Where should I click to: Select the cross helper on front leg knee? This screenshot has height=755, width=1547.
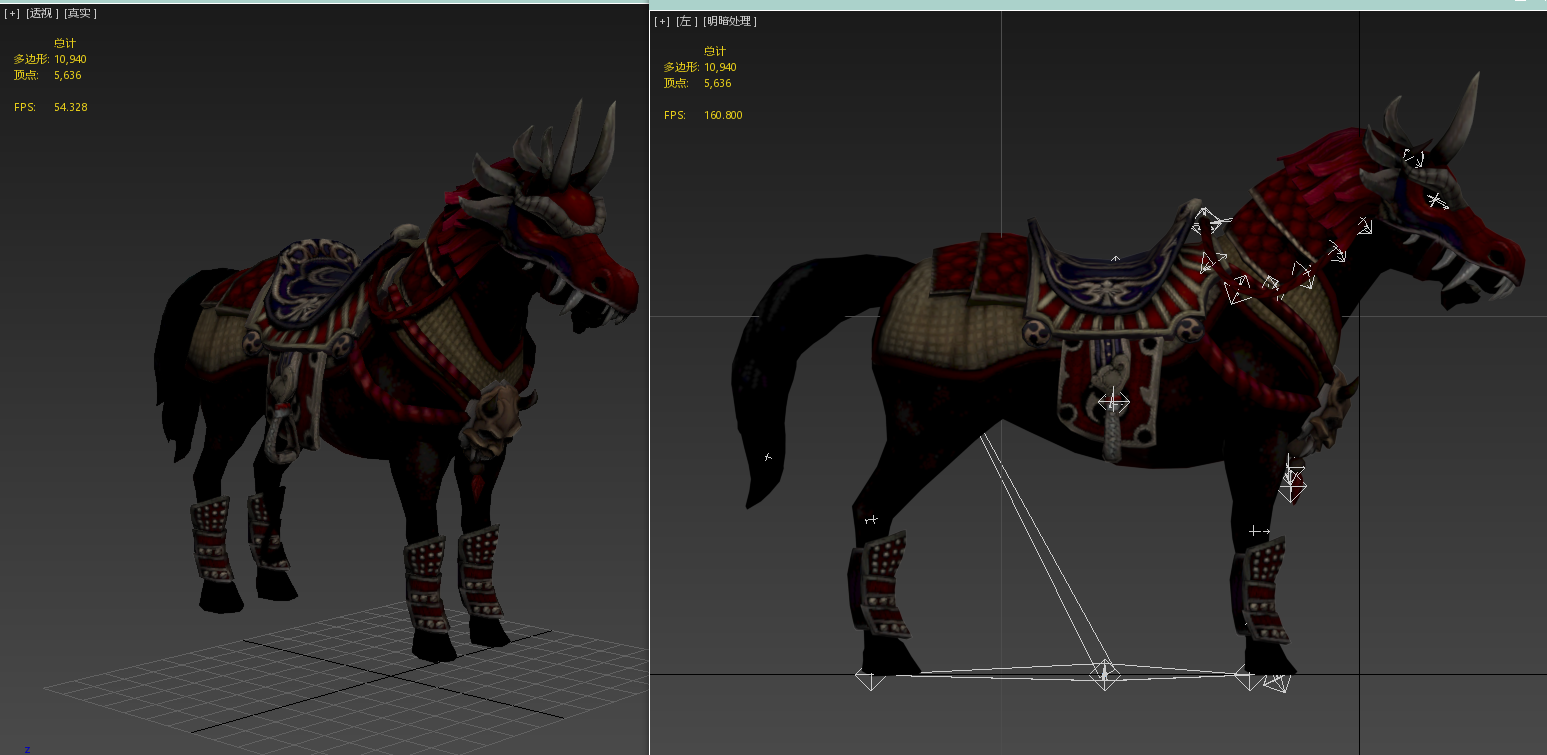click(1258, 531)
